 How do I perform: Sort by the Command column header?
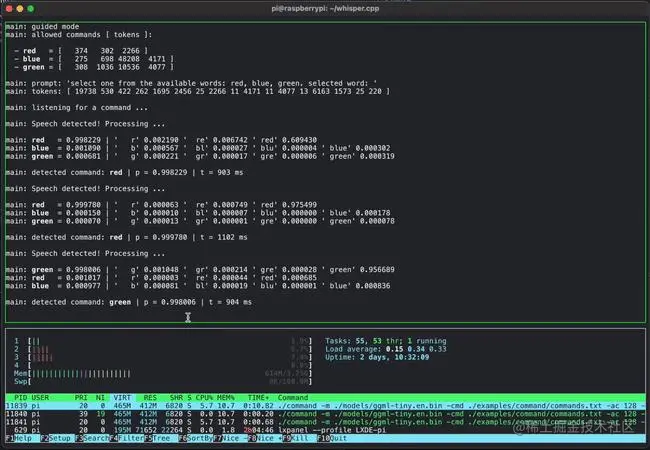coord(293,397)
